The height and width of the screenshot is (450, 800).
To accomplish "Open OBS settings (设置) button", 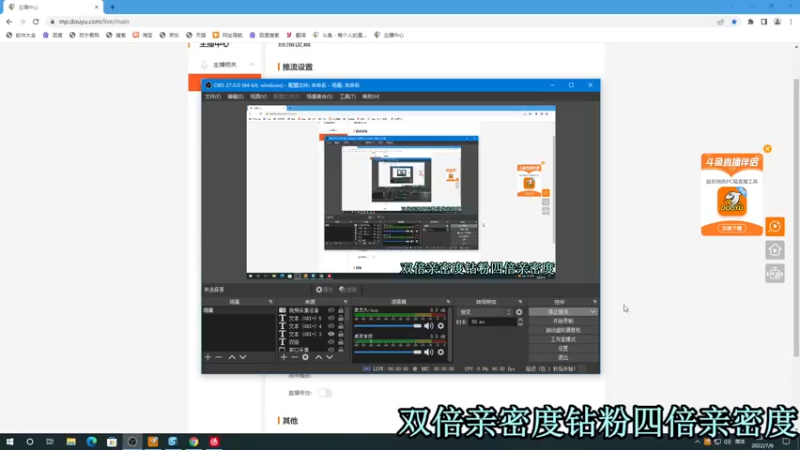I will tap(563, 348).
